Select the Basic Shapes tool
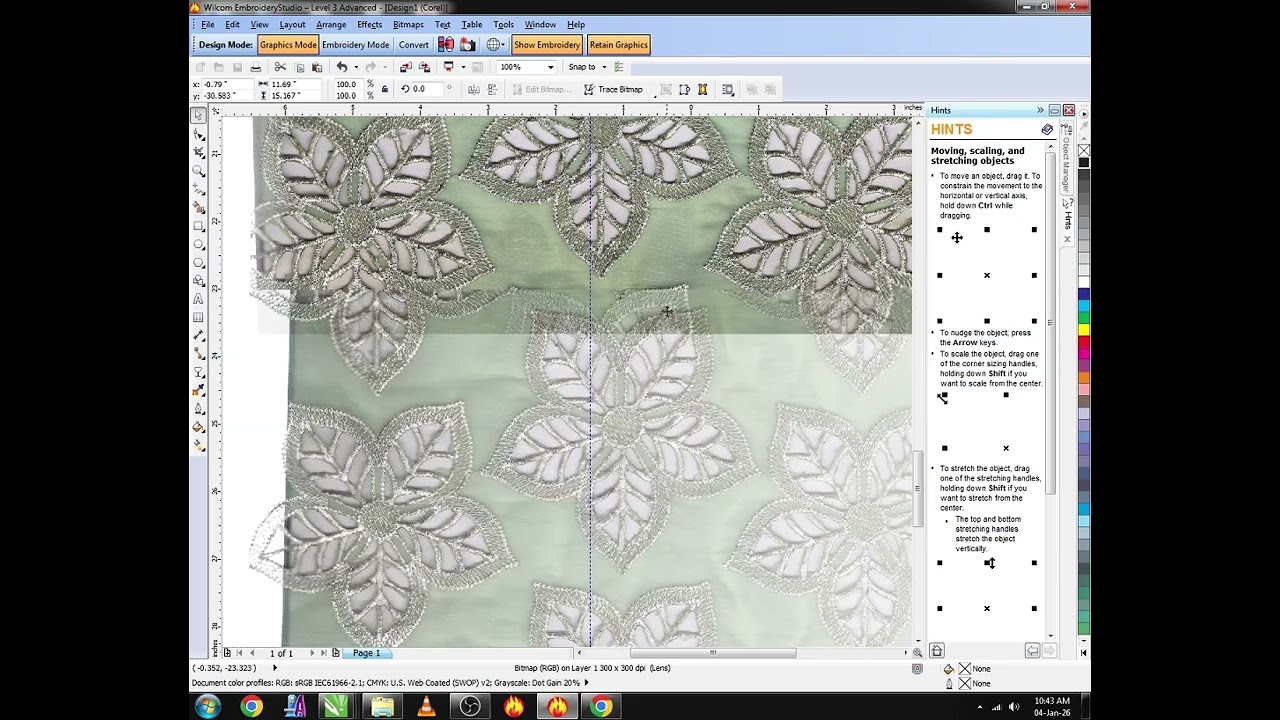Image resolution: width=1280 pixels, height=720 pixels. 199,280
